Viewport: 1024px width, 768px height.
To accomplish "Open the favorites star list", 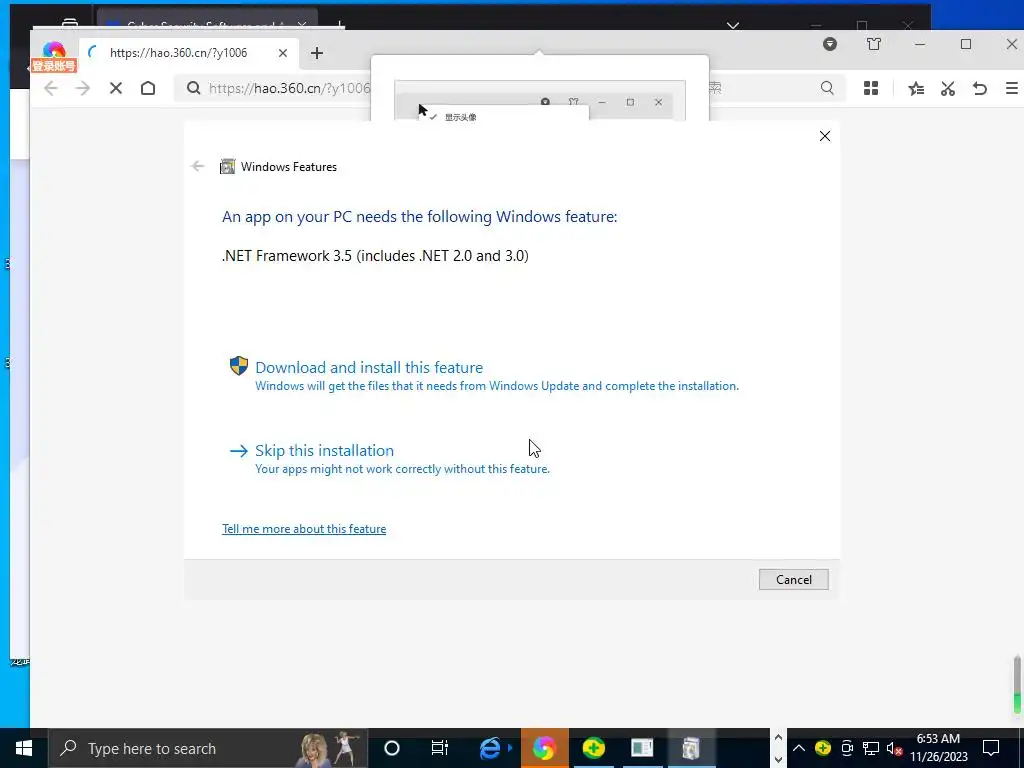I will click(x=916, y=88).
